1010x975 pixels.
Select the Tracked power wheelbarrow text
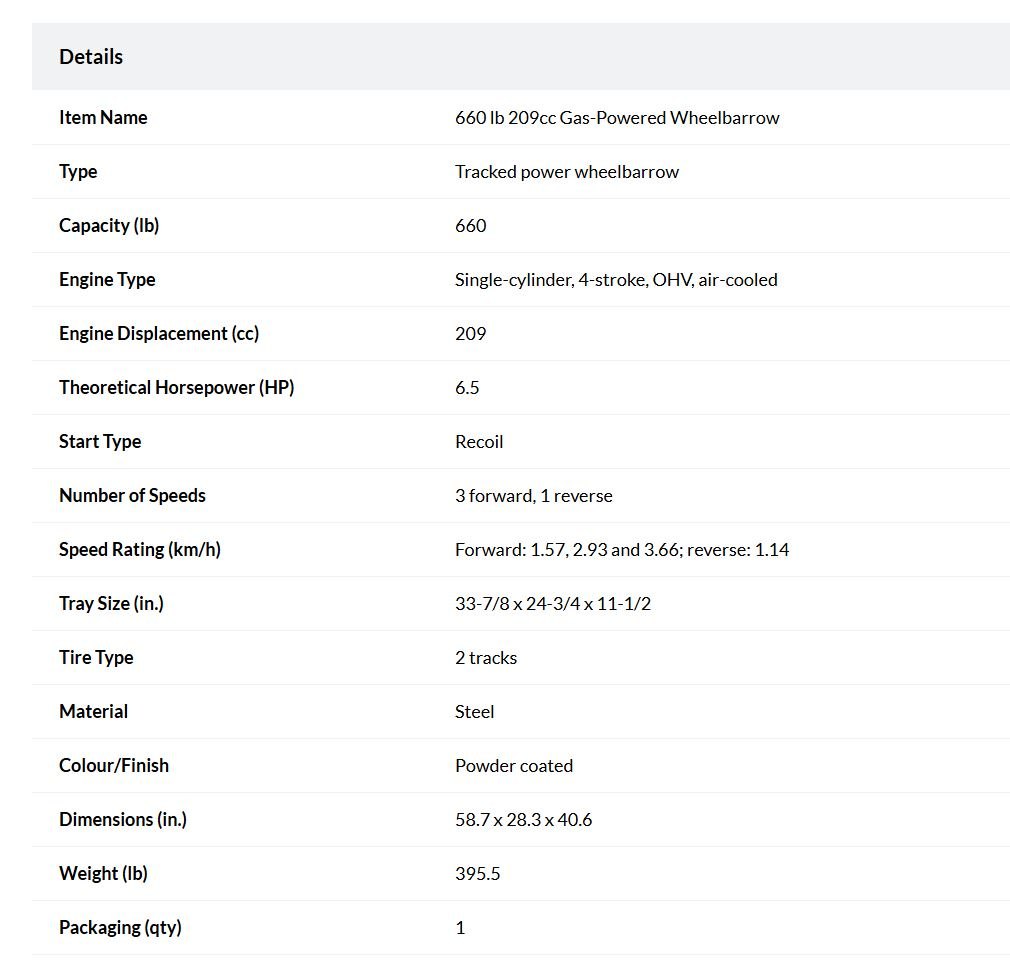click(566, 172)
